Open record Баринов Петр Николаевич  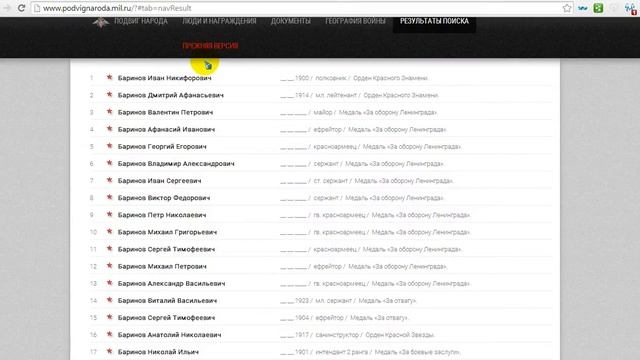[162, 215]
